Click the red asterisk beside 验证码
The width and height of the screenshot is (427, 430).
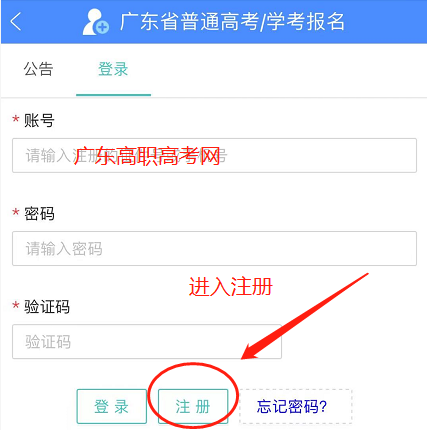16,305
